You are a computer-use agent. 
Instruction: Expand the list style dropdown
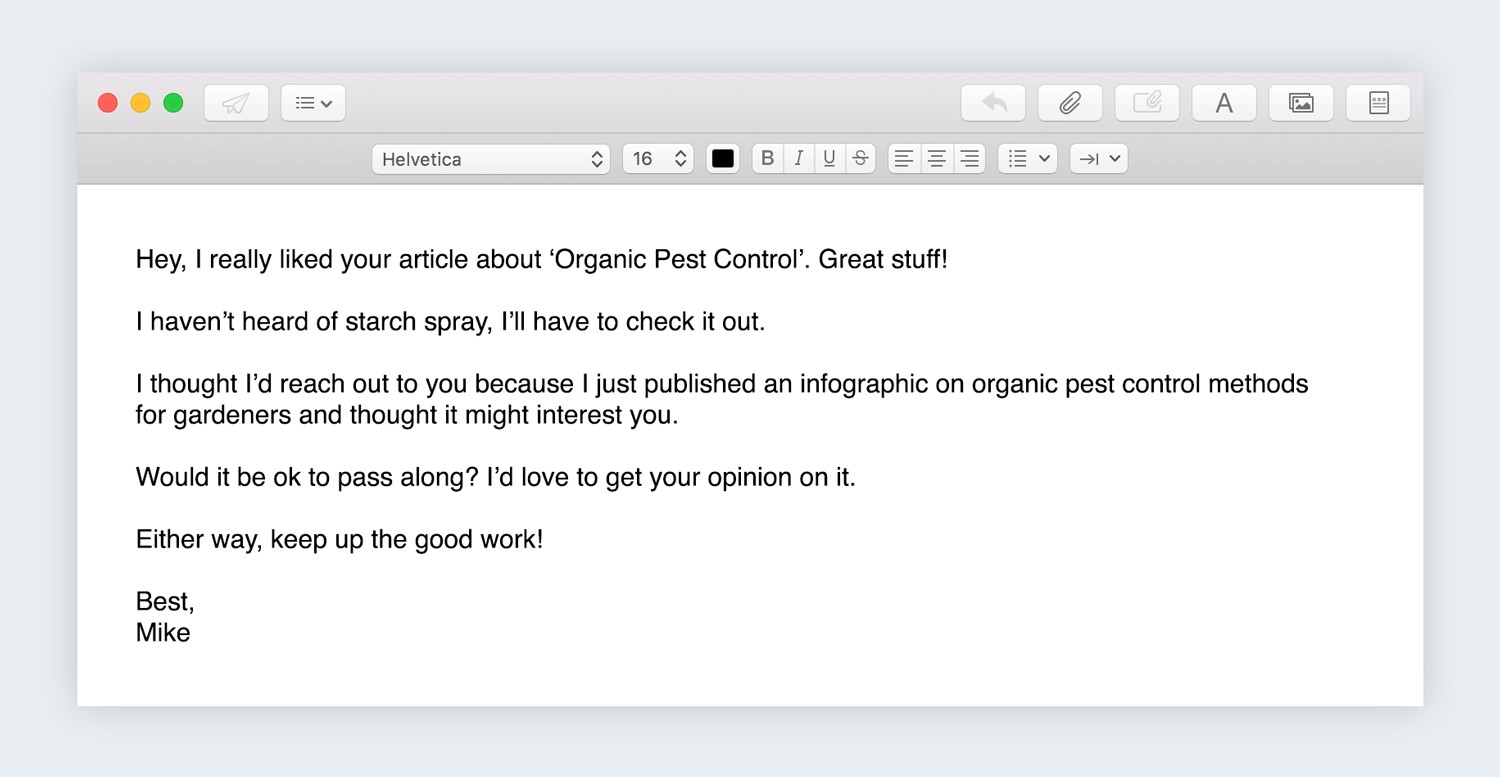coord(1027,158)
